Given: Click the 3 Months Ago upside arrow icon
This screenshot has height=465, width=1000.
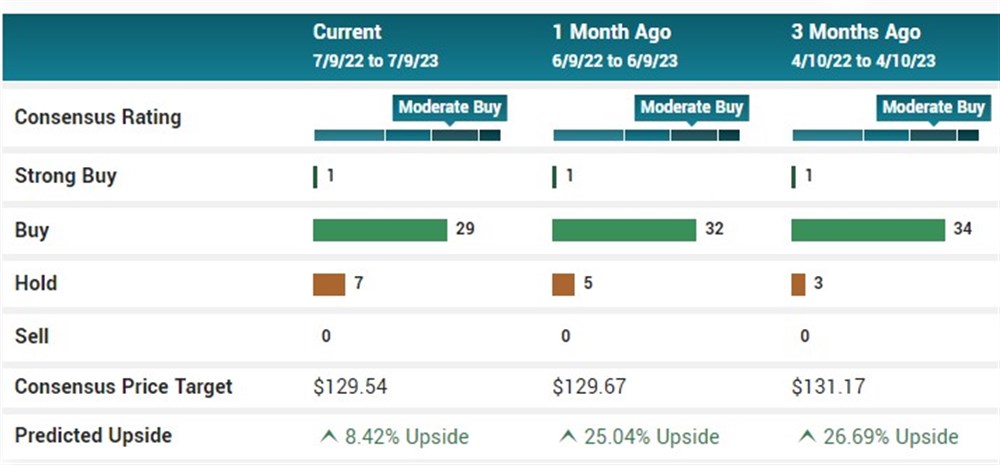Looking at the screenshot, I should pyautogui.click(x=805, y=436).
